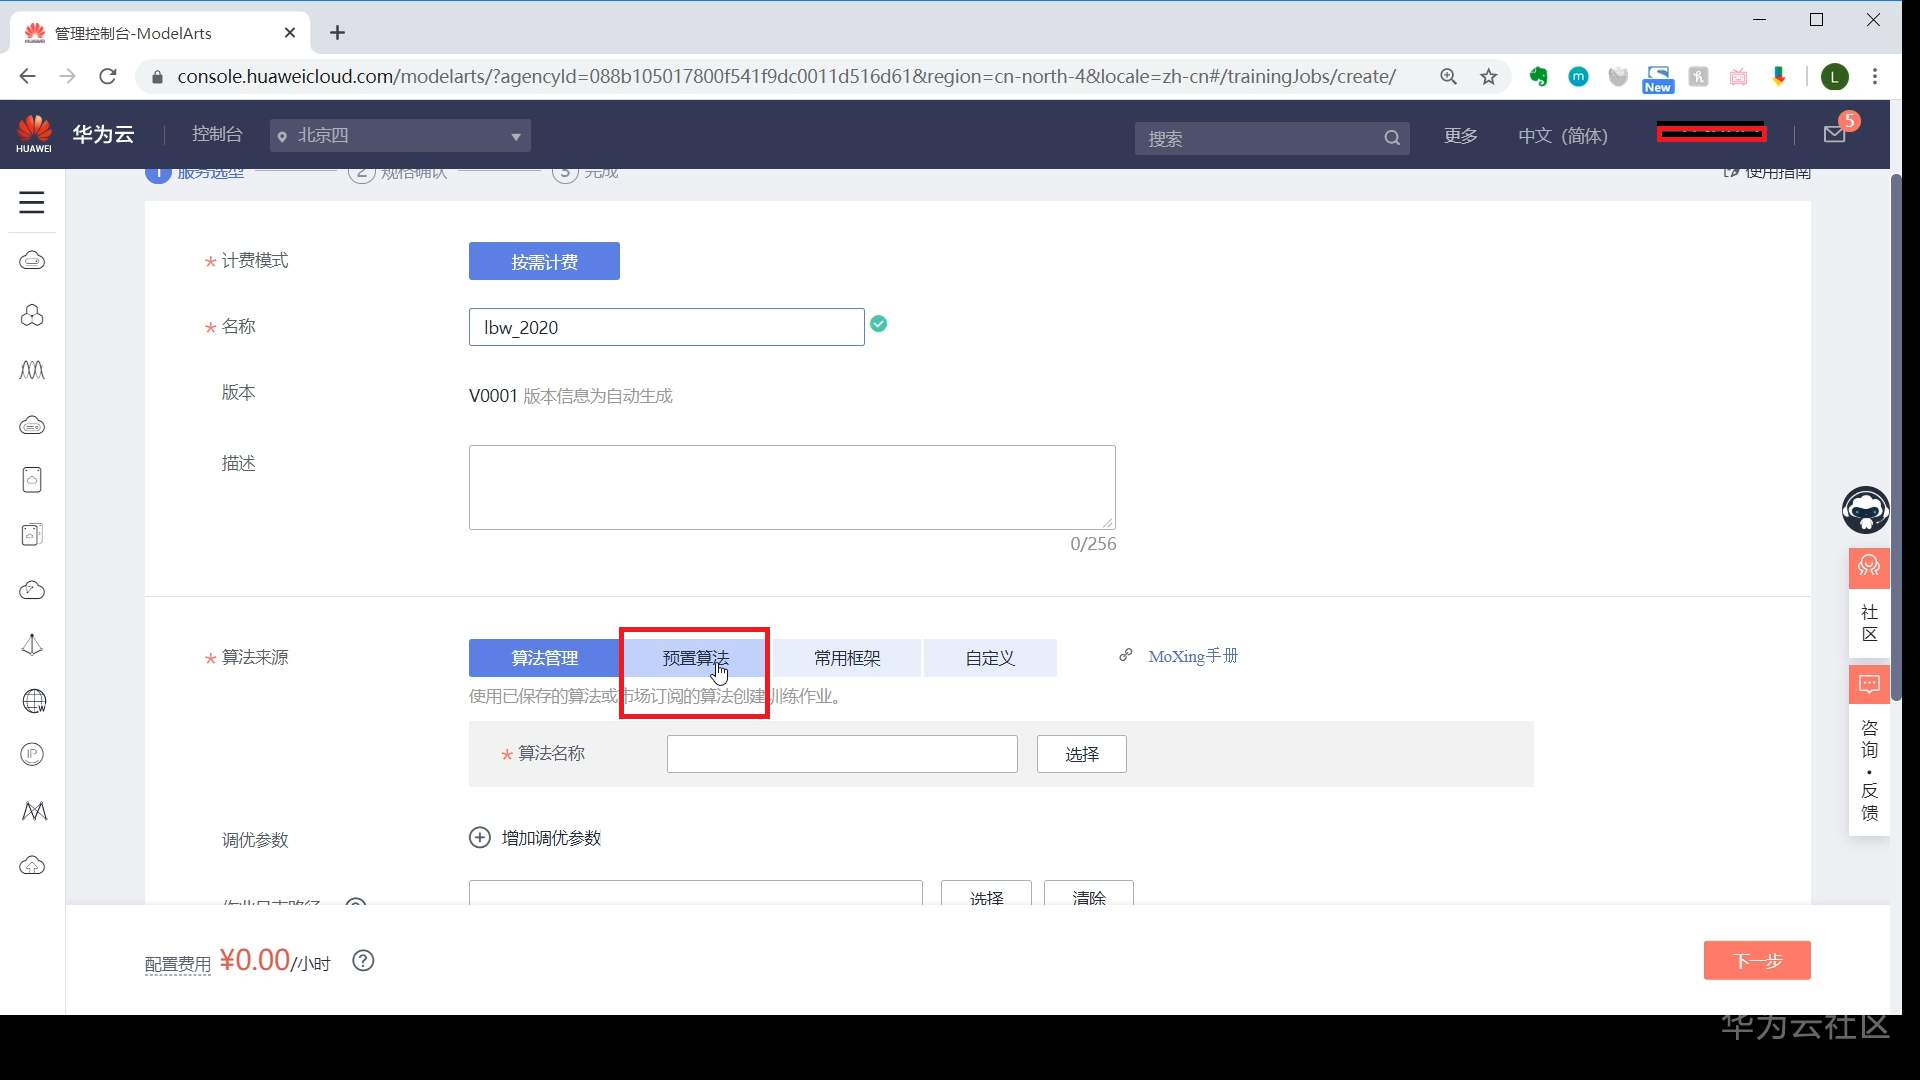Click the globe icon in sidebar
Image resolution: width=1920 pixels, height=1080 pixels.
pos(33,701)
